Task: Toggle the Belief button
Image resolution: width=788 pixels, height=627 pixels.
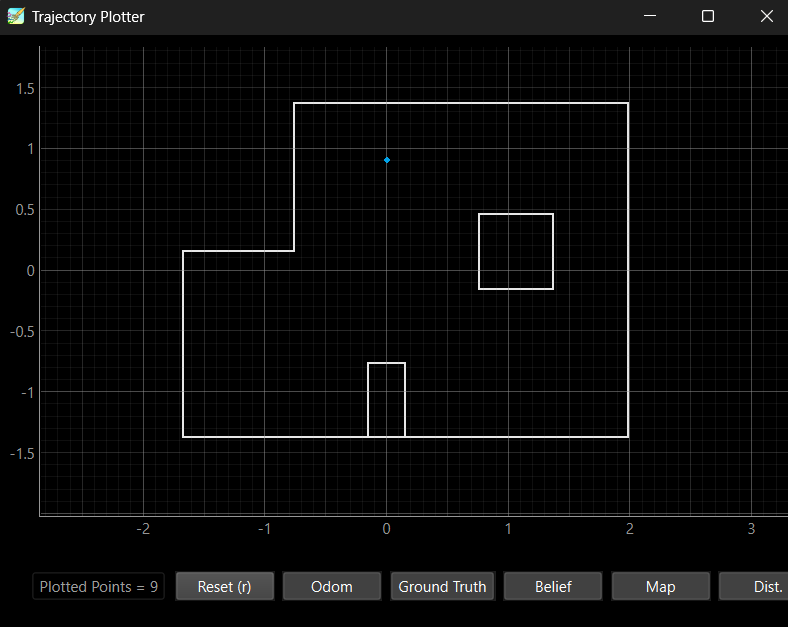Action: (553, 586)
